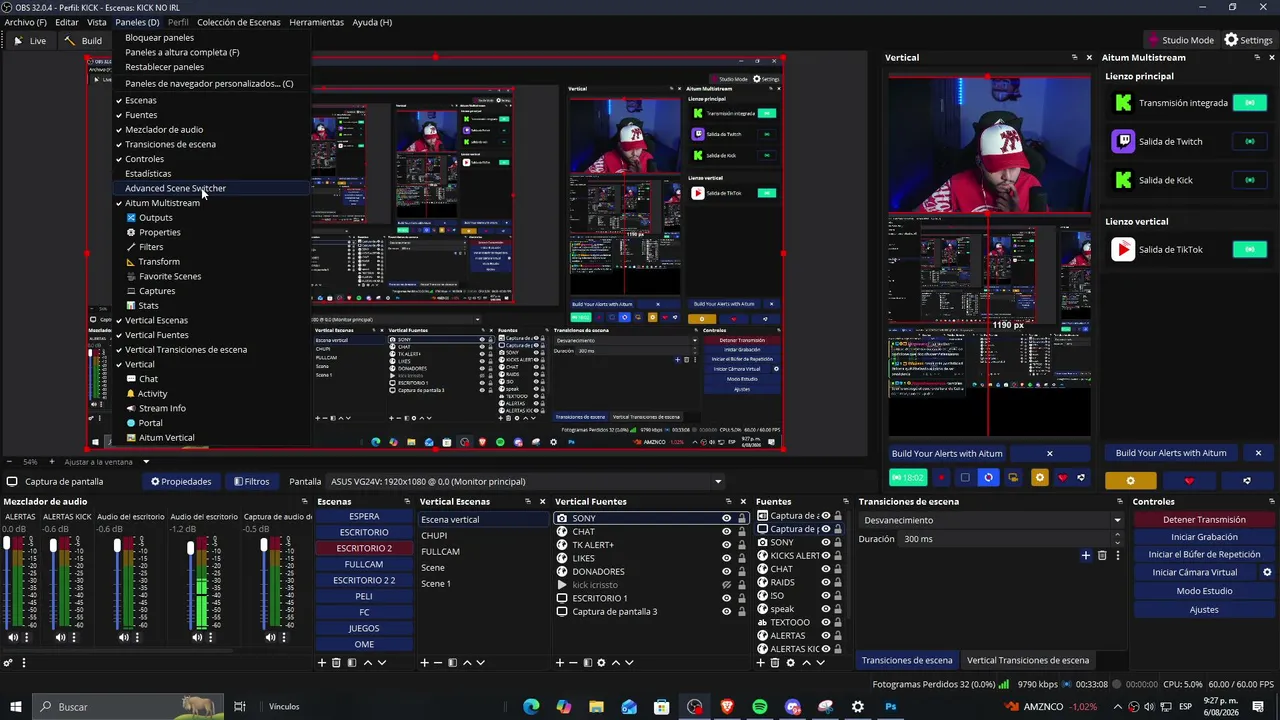Click the Windows taskbar Buscar search box
This screenshot has height=720, width=1280.
[x=130, y=707]
